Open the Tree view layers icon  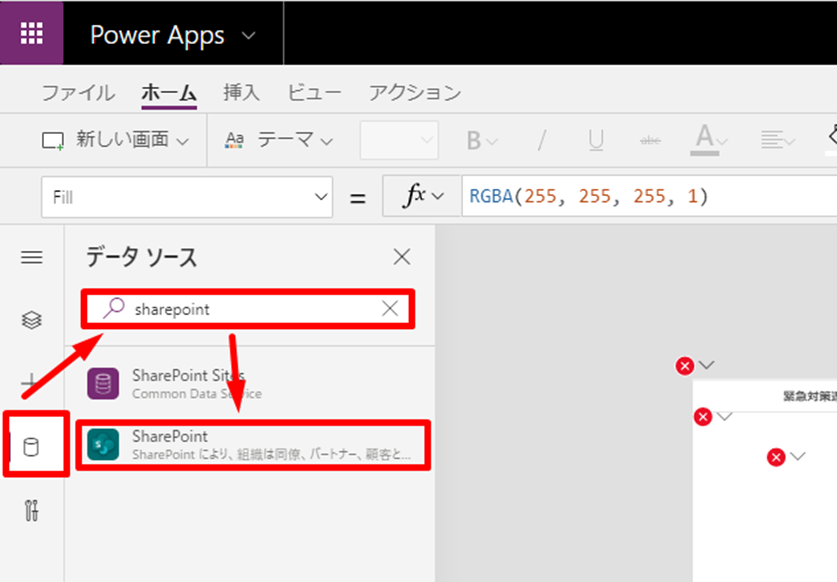31,320
